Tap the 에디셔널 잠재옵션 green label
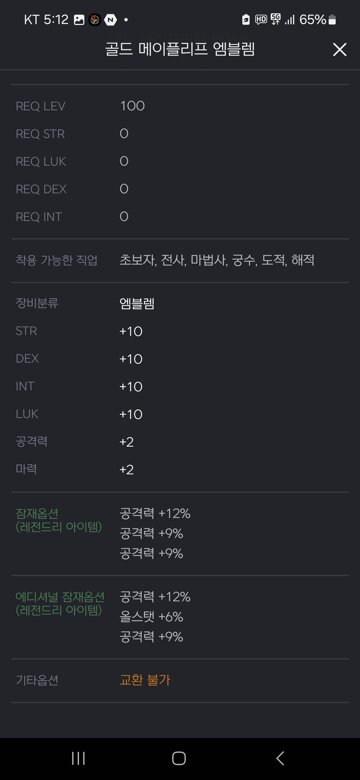 point(60,603)
